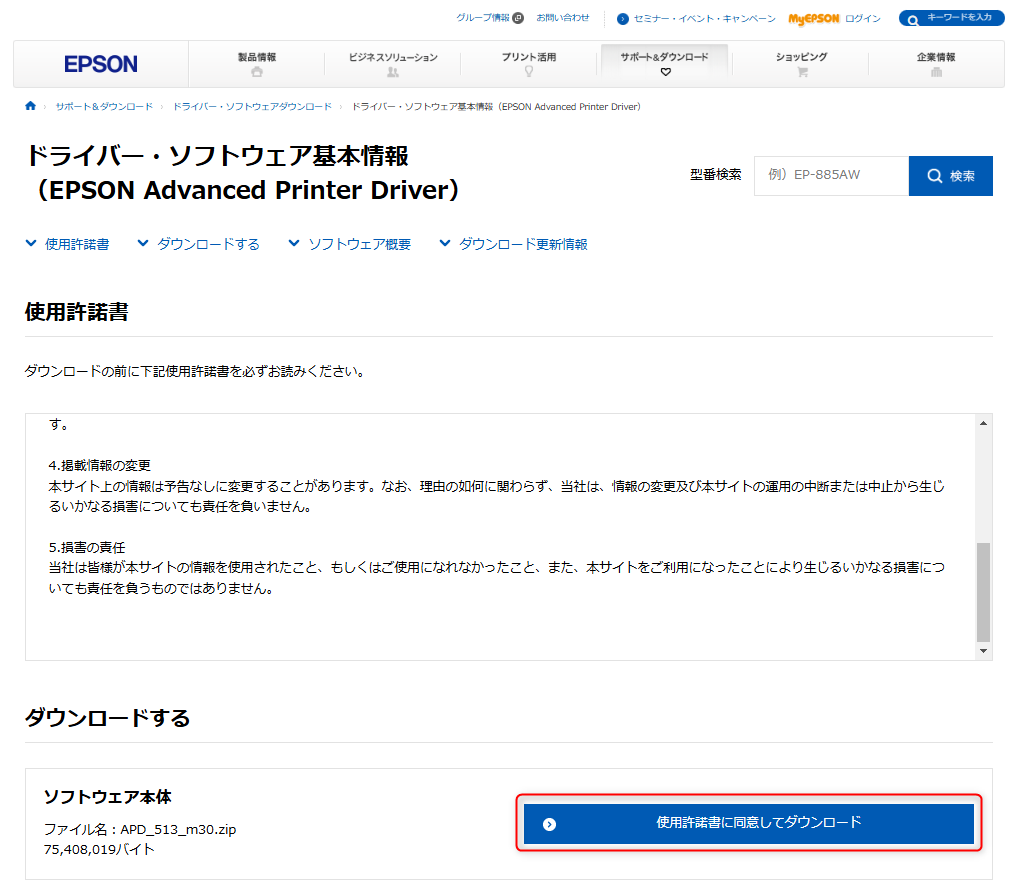The width and height of the screenshot is (1012, 894).
Task: Click magnifier icon in keyword search
Action: click(913, 20)
